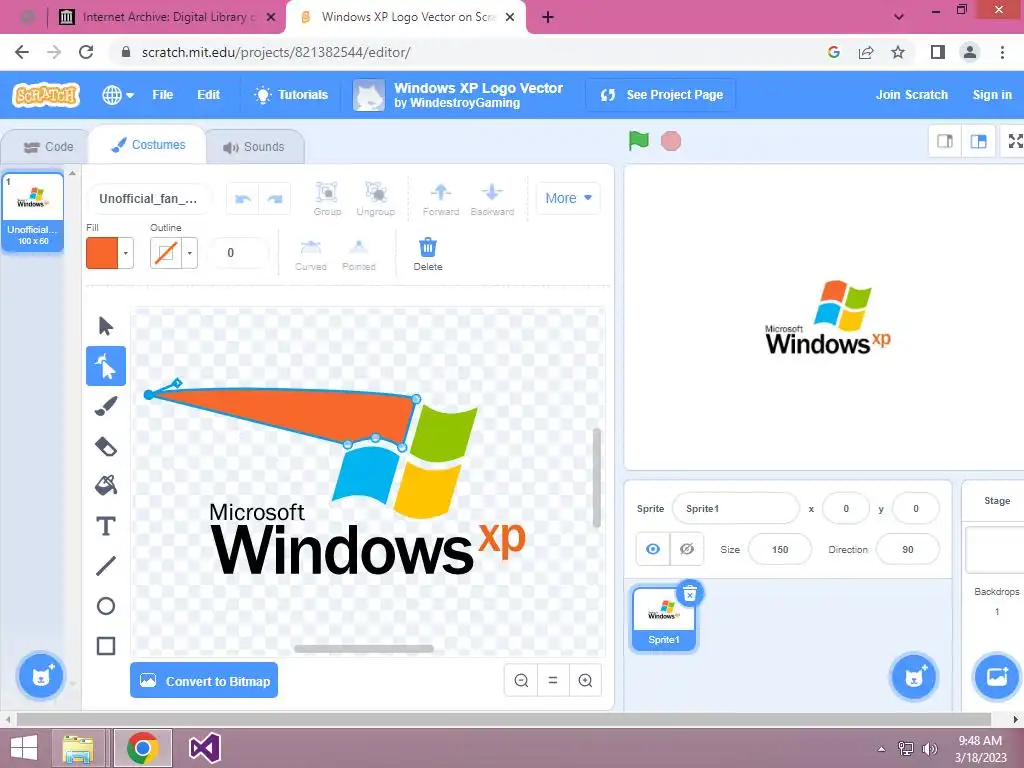Click the sprite Size field
The width and height of the screenshot is (1024, 768).
[x=780, y=549]
